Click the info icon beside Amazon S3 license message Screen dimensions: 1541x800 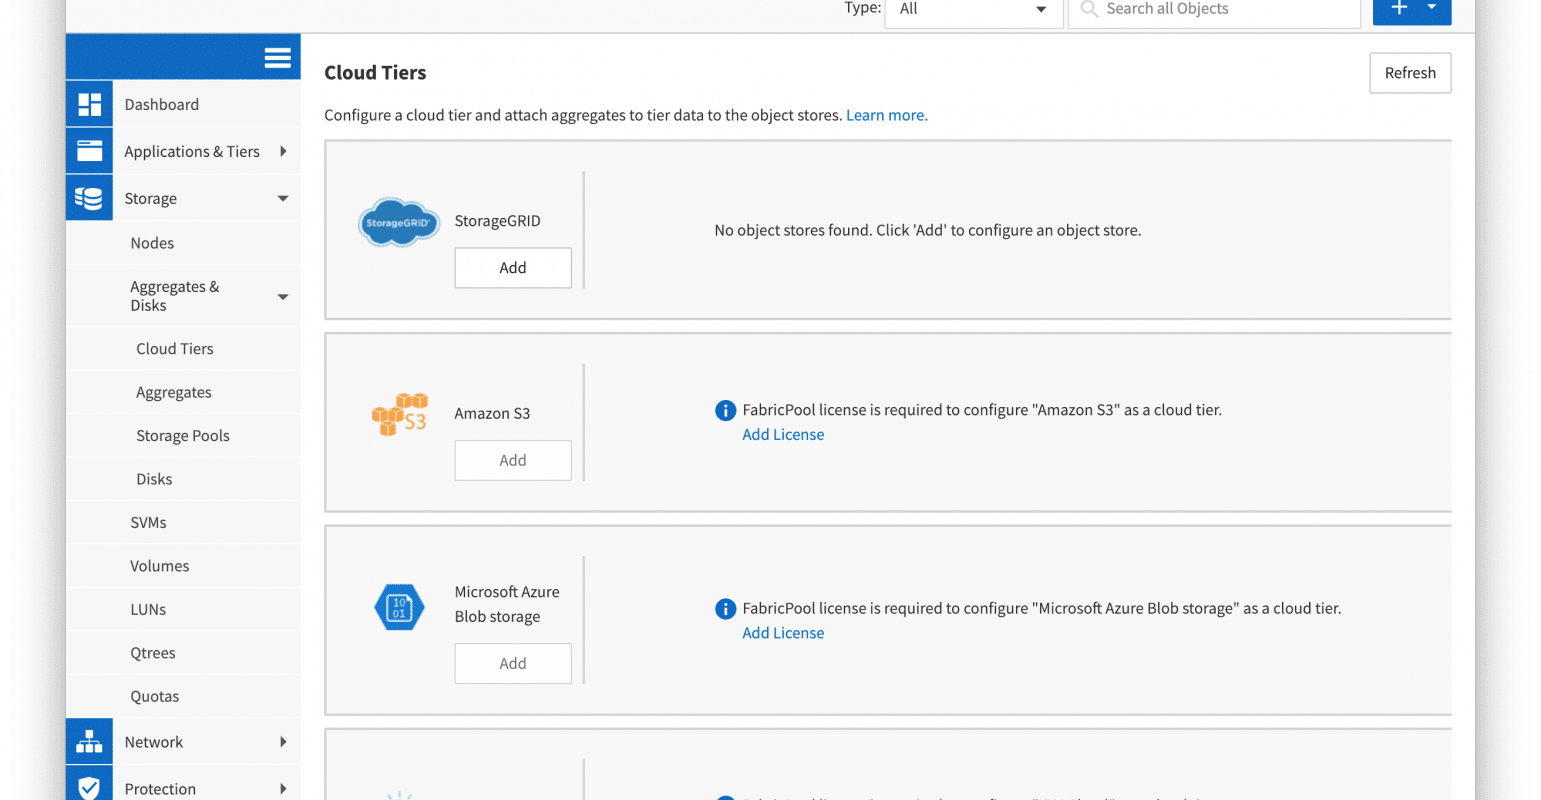tap(726, 410)
